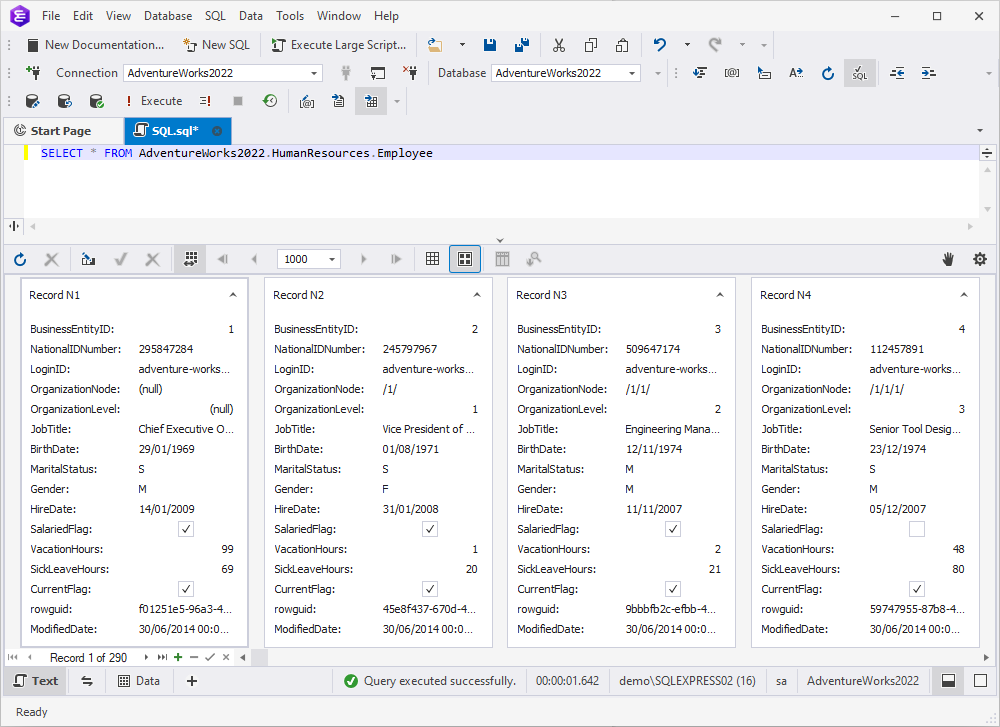Viewport: 1000px width, 727px height.
Task: Switch to Data view tab at bottom
Action: coord(139,680)
